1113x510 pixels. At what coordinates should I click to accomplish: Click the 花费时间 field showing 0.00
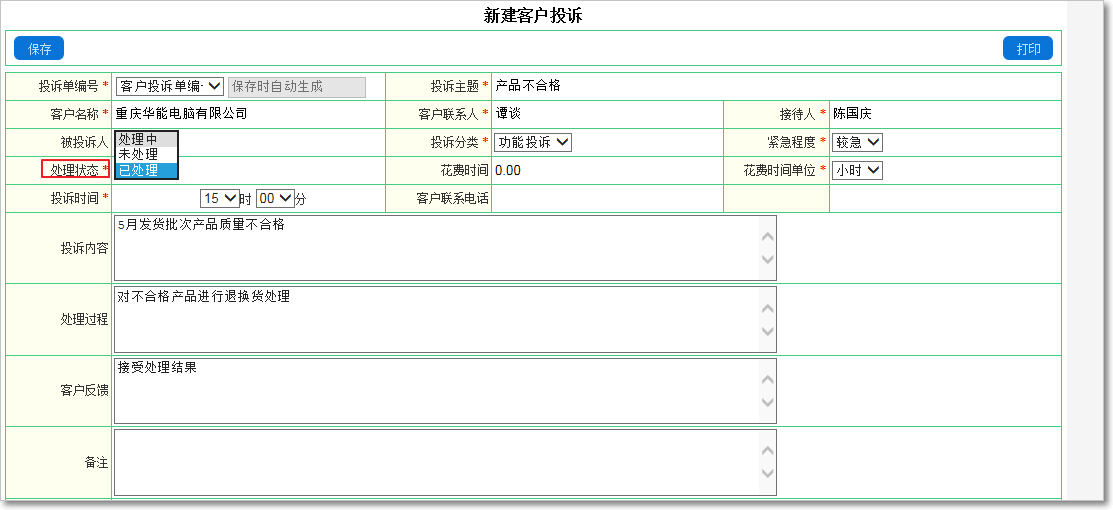pos(605,170)
